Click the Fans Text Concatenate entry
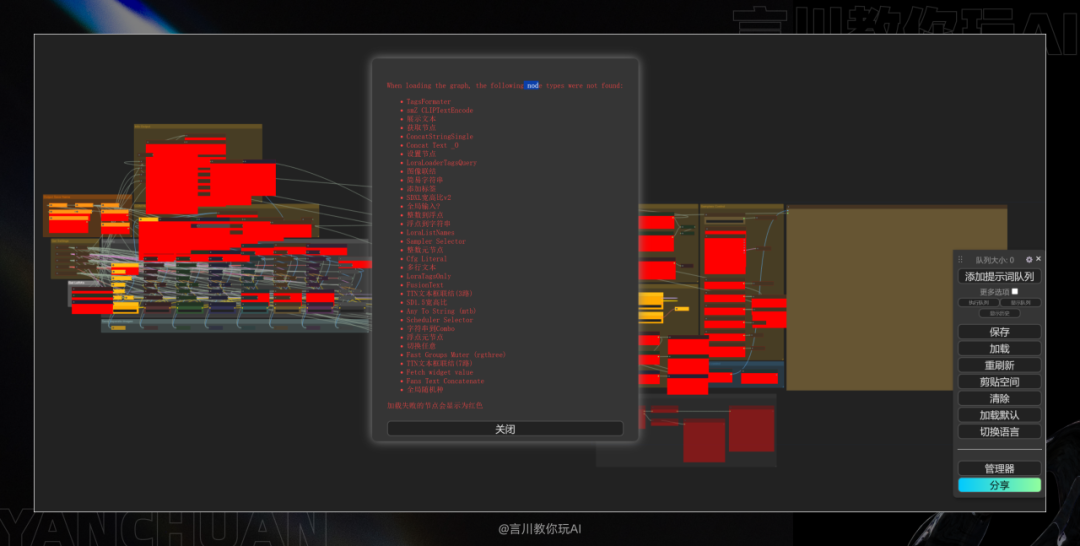 point(445,381)
